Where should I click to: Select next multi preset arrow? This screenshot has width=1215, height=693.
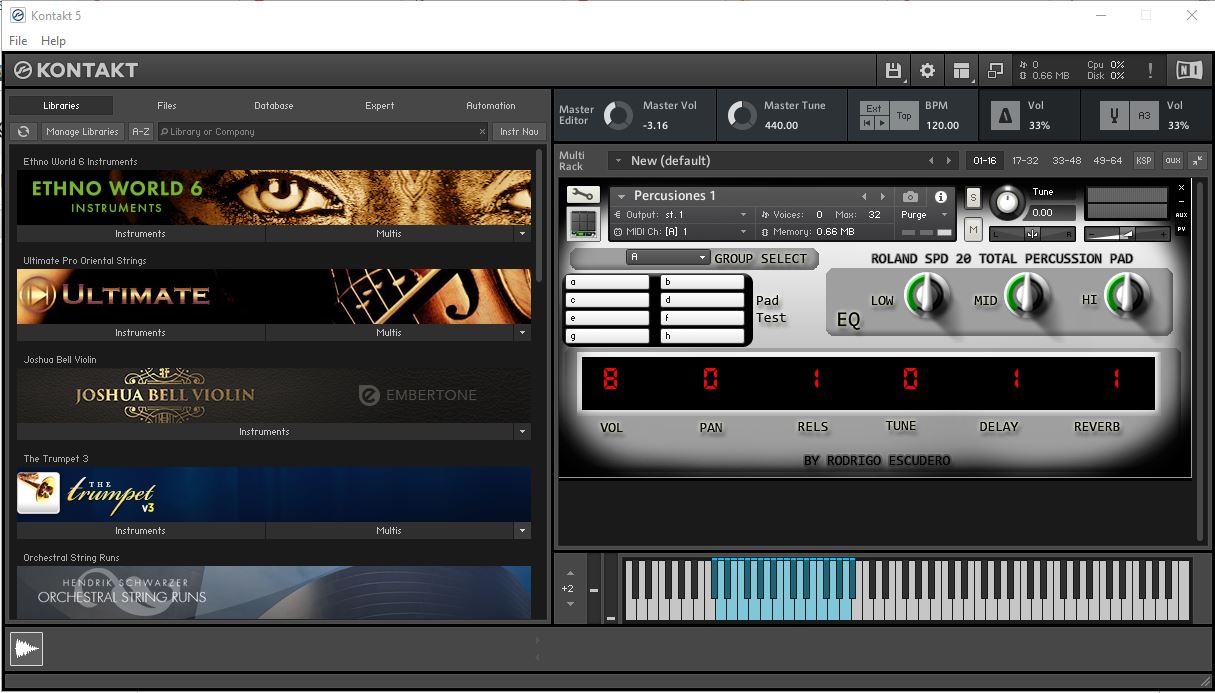pyautogui.click(x=950, y=160)
